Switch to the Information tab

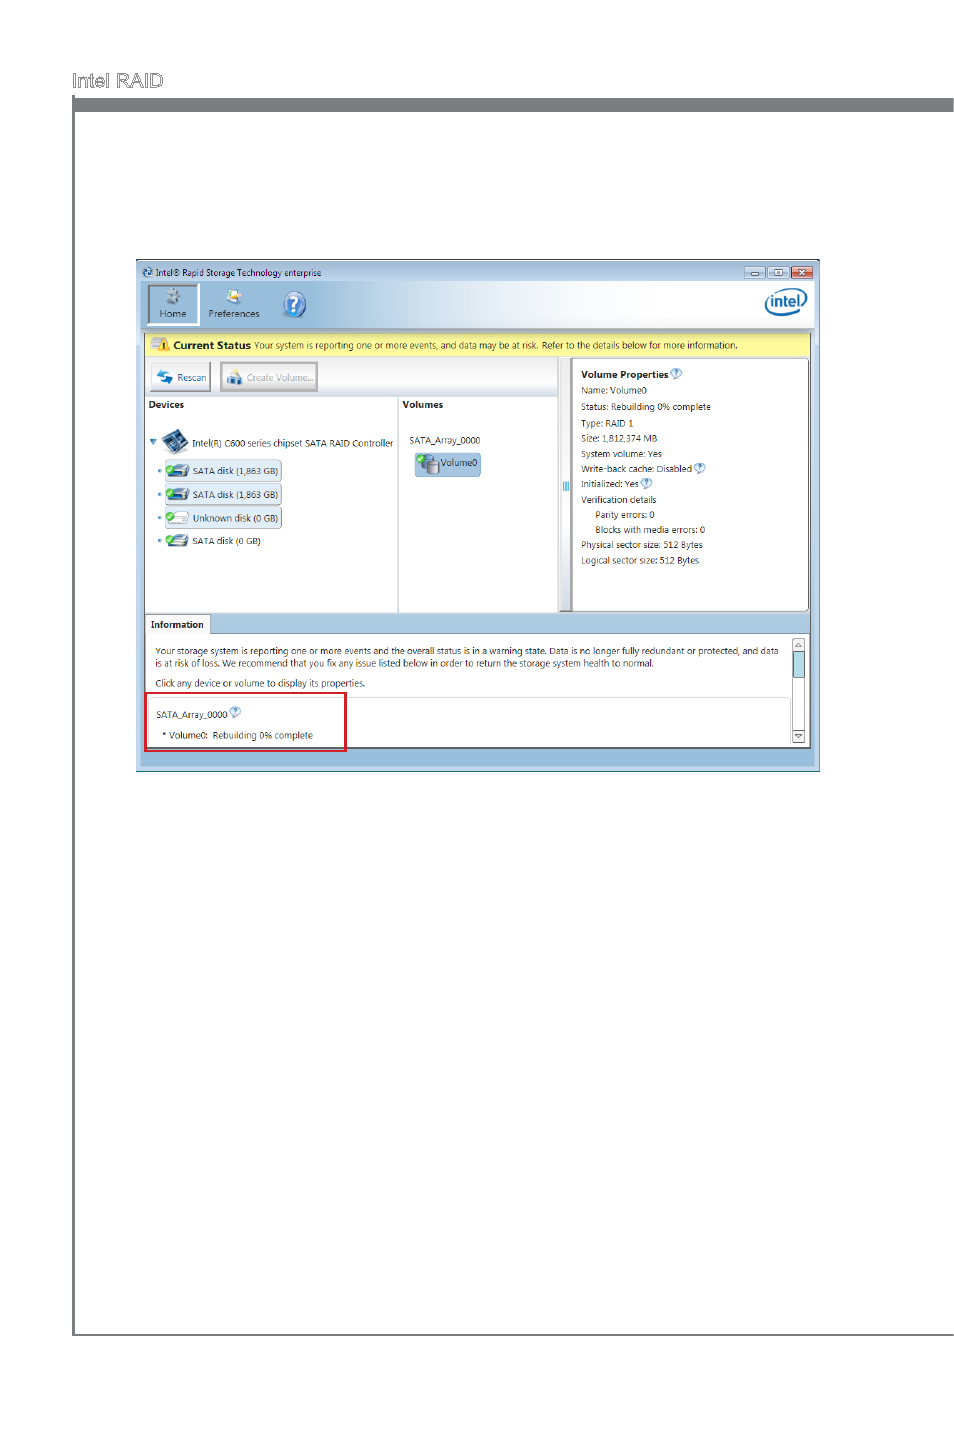tap(177, 624)
